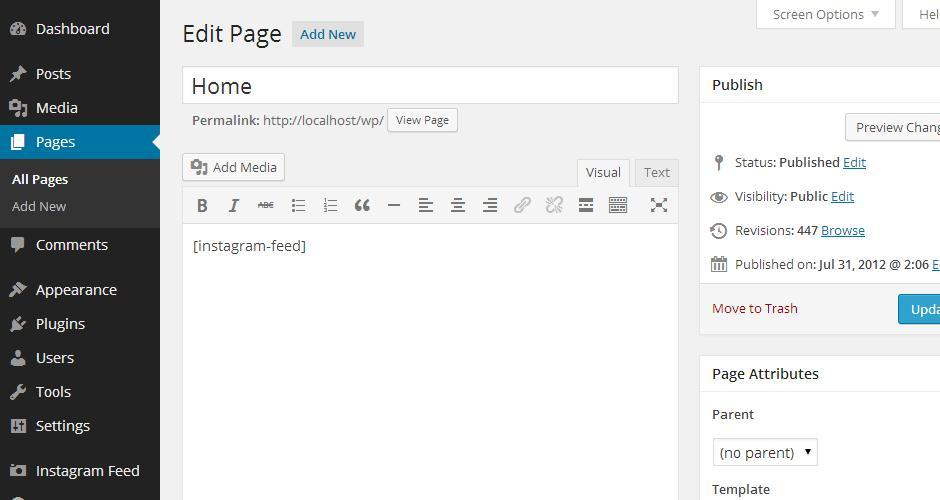This screenshot has width=940, height=500.
Task: Click the page title field
Action: click(430, 86)
